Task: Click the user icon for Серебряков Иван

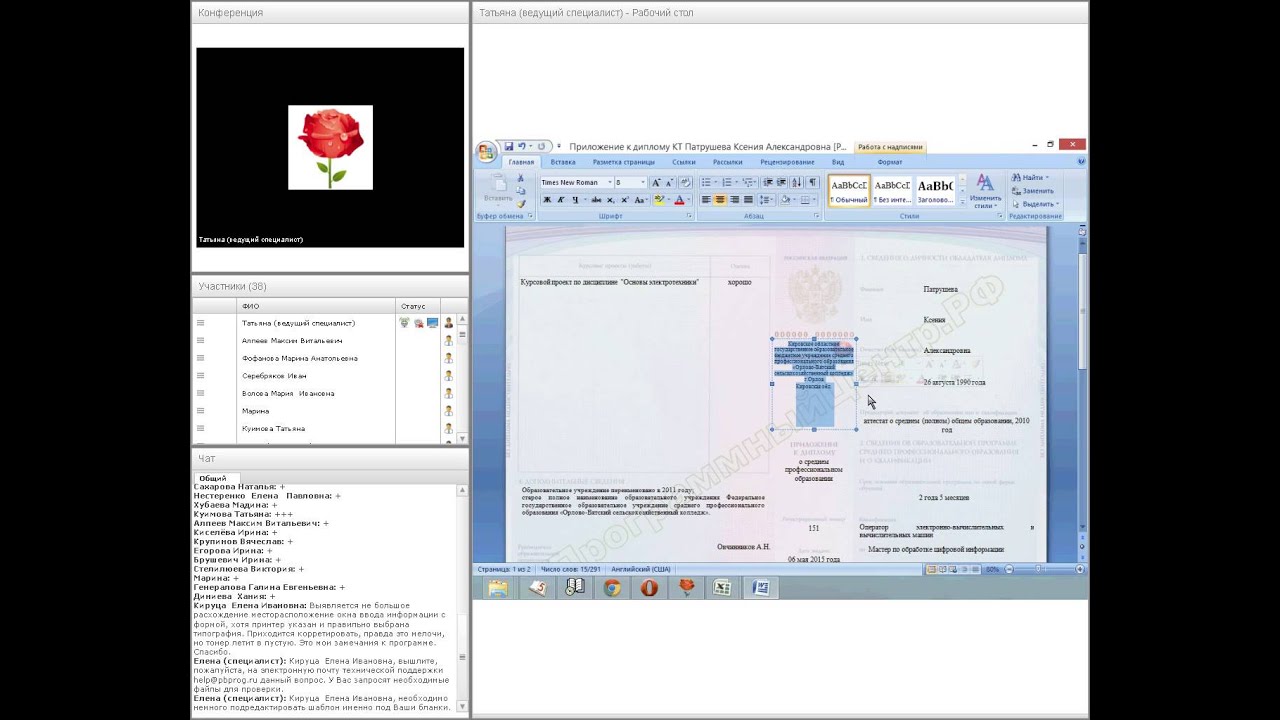Action: (x=449, y=376)
